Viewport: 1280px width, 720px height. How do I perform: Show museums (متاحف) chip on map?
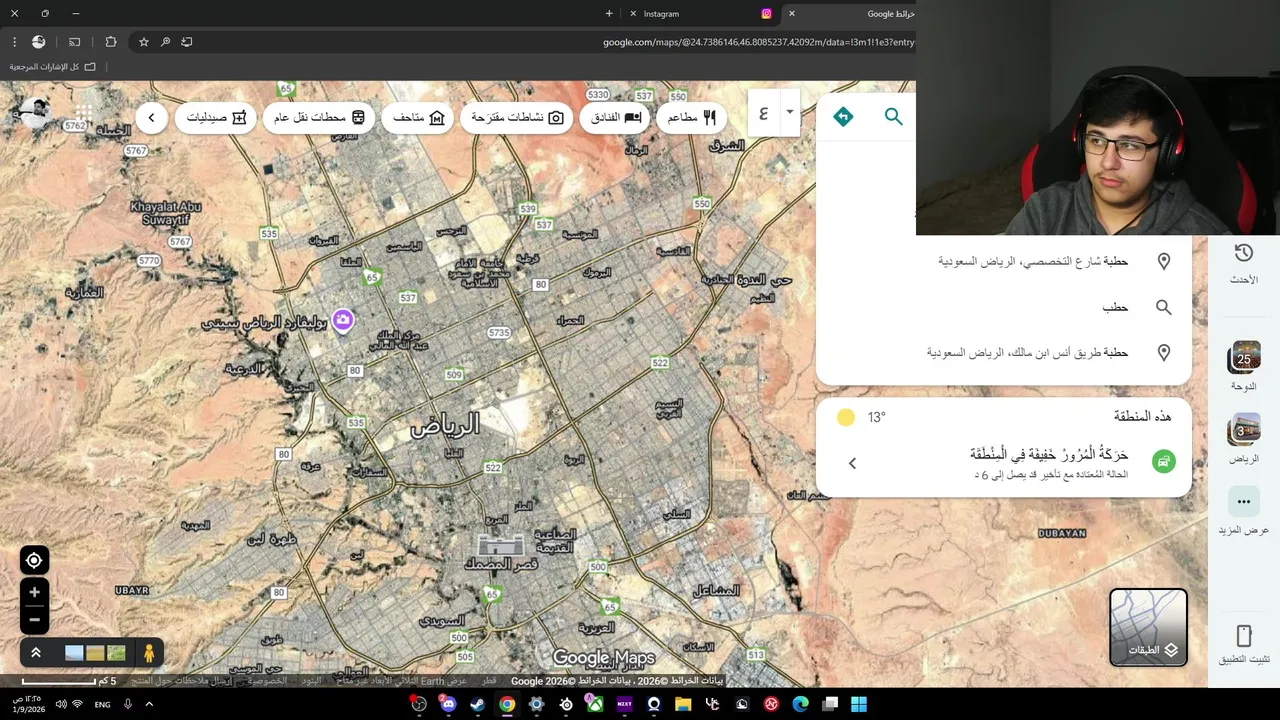click(x=419, y=117)
